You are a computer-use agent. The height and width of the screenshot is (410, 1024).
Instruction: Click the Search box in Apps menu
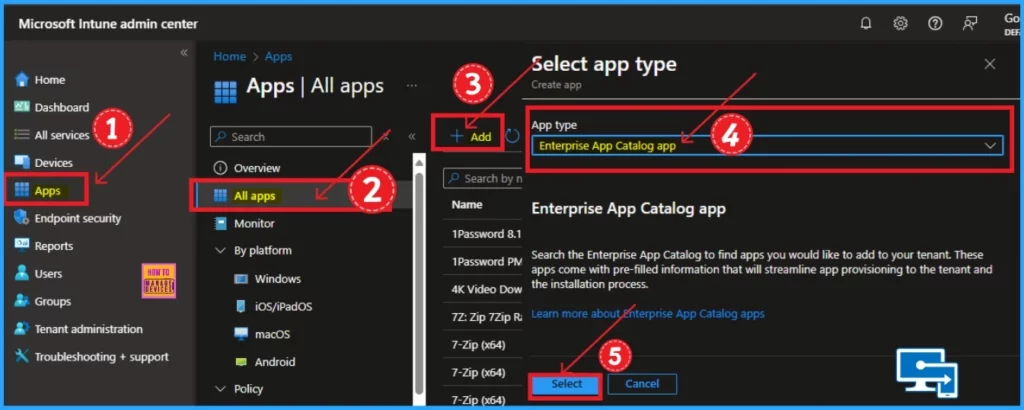[x=291, y=137]
